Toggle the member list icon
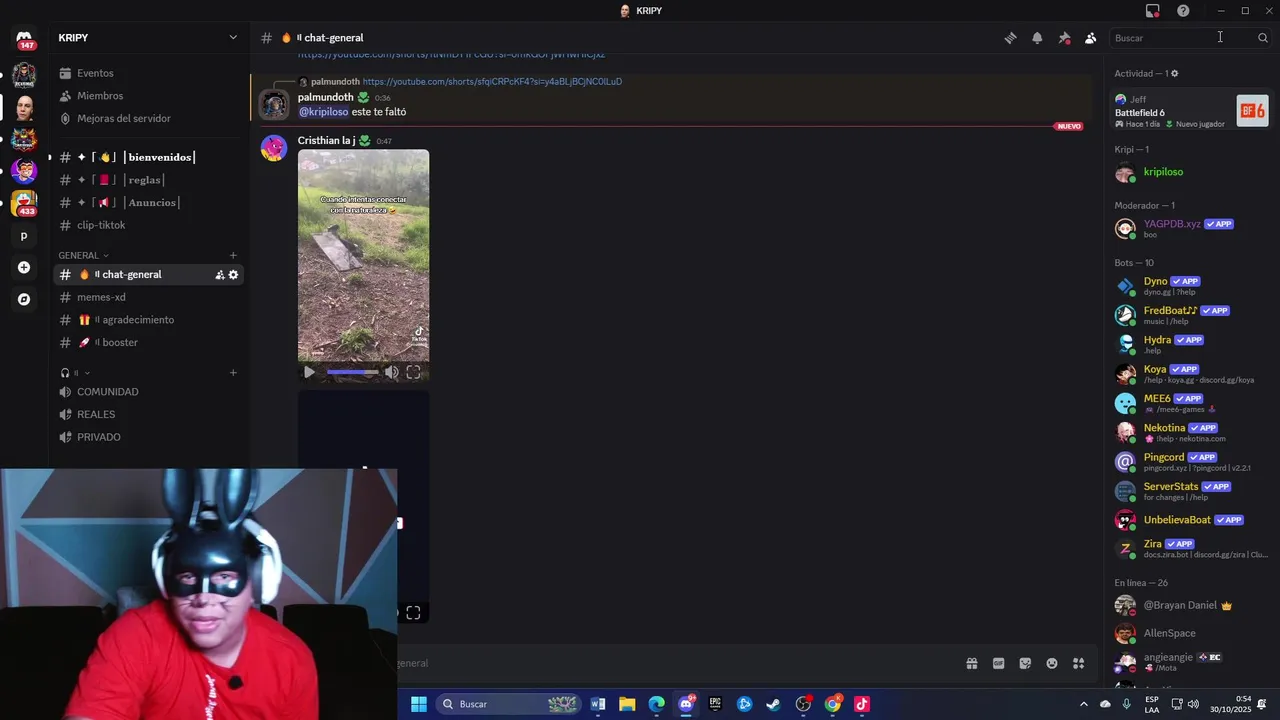 1091,38
